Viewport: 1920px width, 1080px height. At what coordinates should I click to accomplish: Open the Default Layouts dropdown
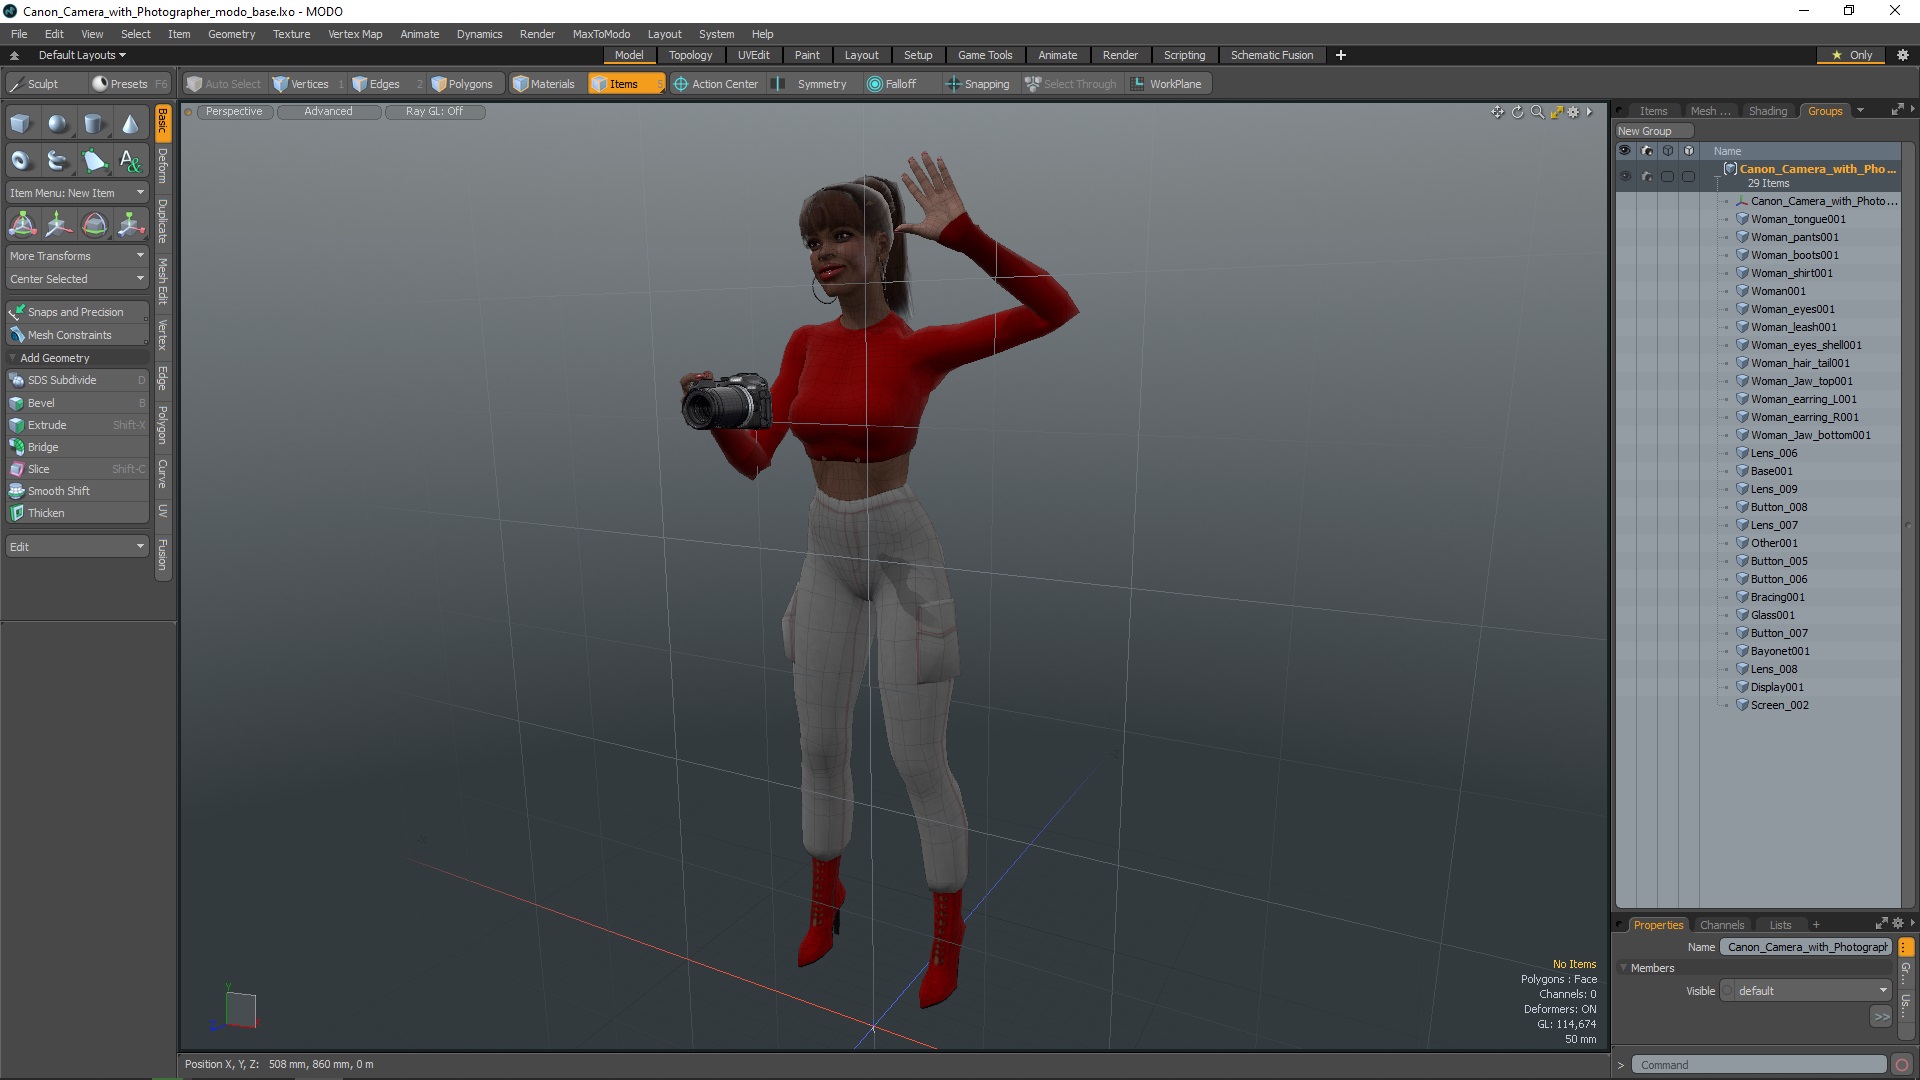point(81,55)
